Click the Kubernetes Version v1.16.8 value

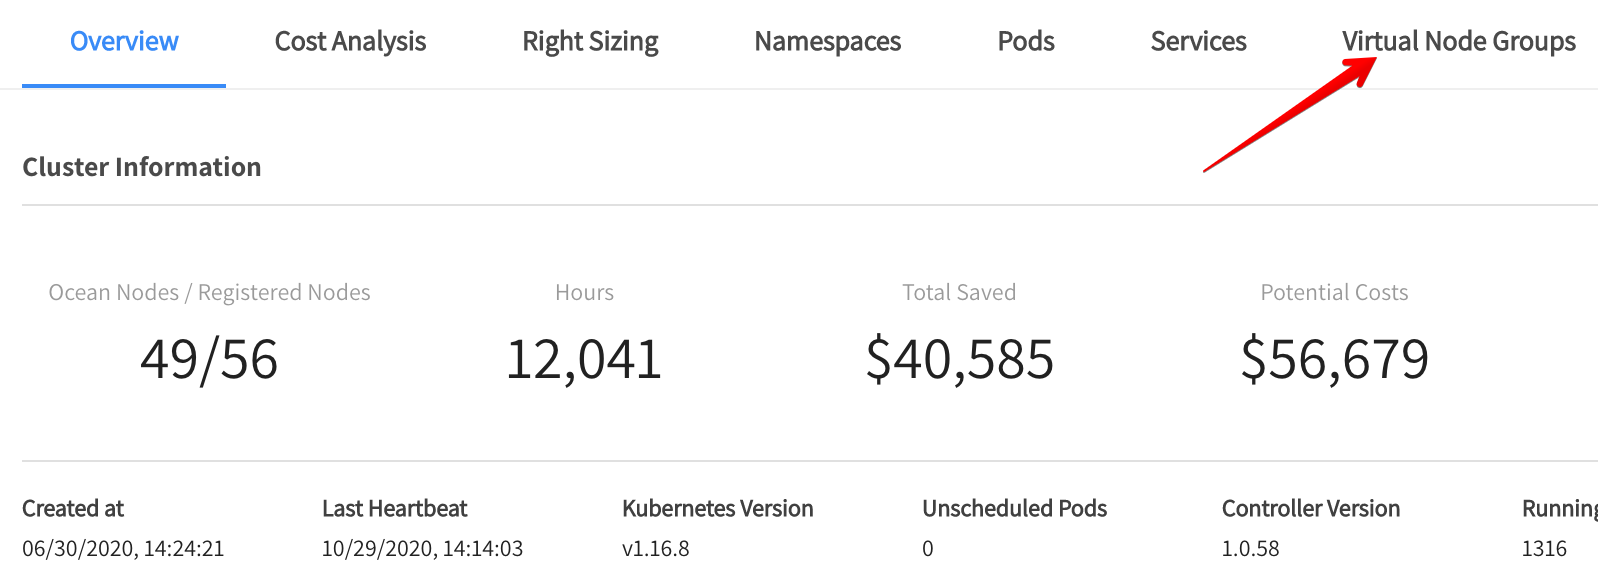coord(655,549)
